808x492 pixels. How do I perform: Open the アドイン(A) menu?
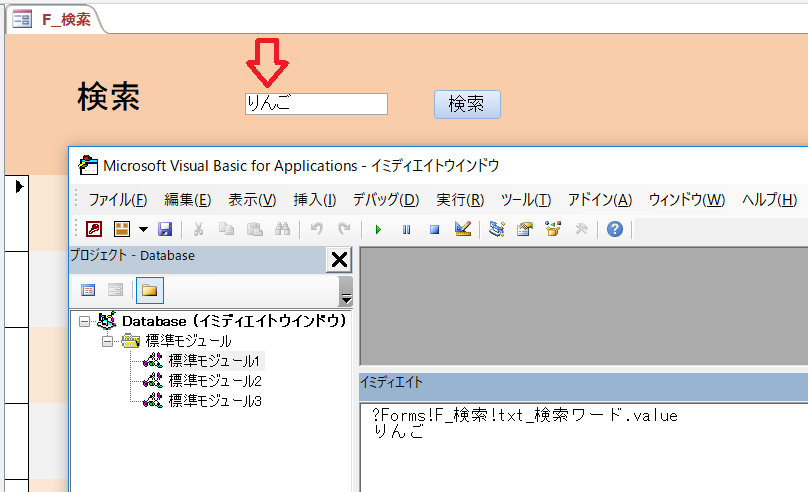point(600,200)
